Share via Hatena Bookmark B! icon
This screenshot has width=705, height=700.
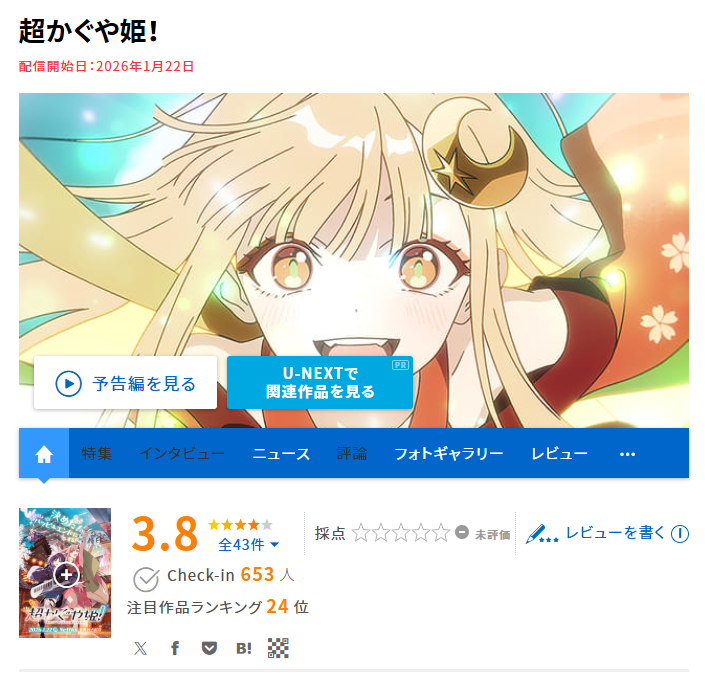click(x=244, y=648)
